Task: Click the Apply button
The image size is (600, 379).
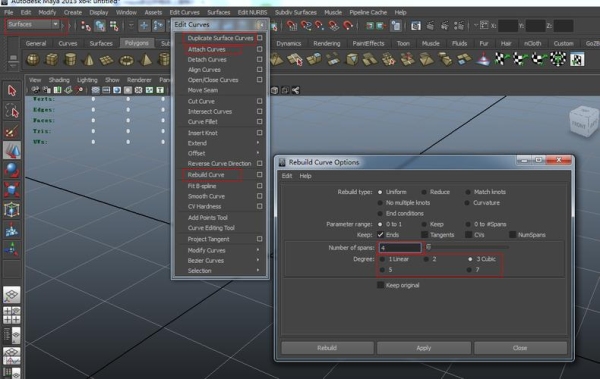Action: pos(424,348)
